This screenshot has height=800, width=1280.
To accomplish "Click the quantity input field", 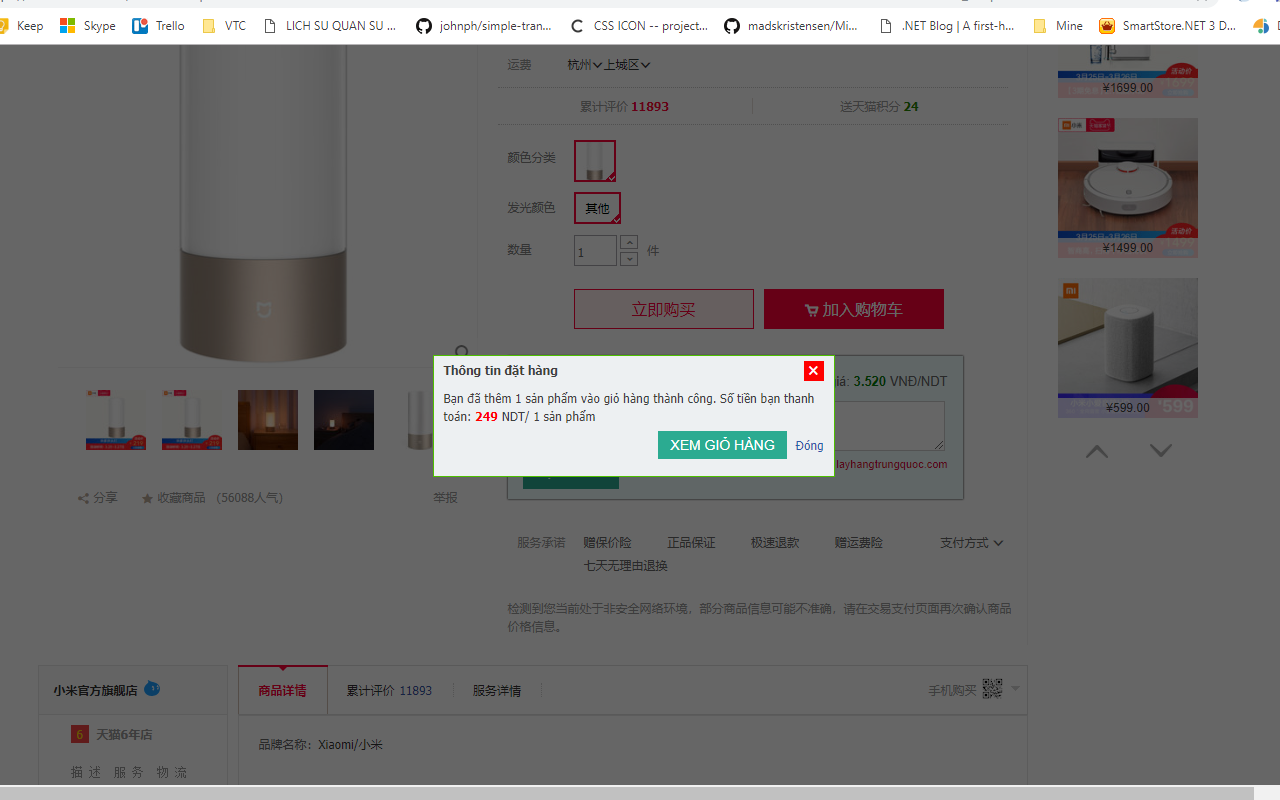I will pyautogui.click(x=595, y=251).
